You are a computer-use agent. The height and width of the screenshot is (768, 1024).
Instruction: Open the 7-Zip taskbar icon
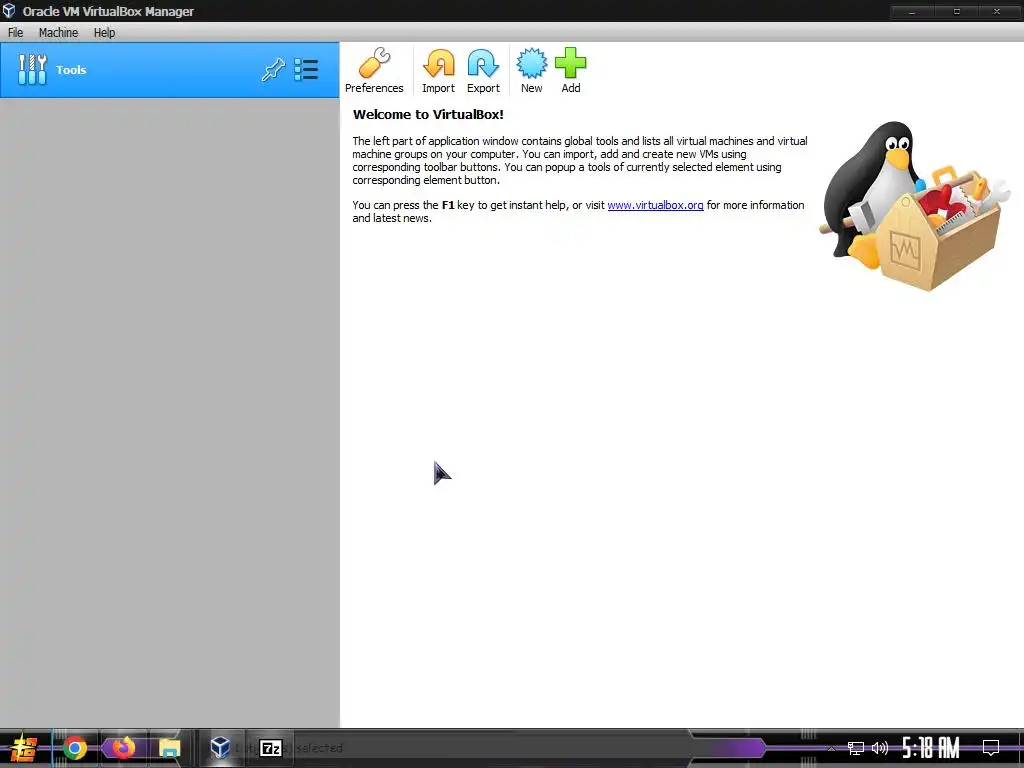270,748
